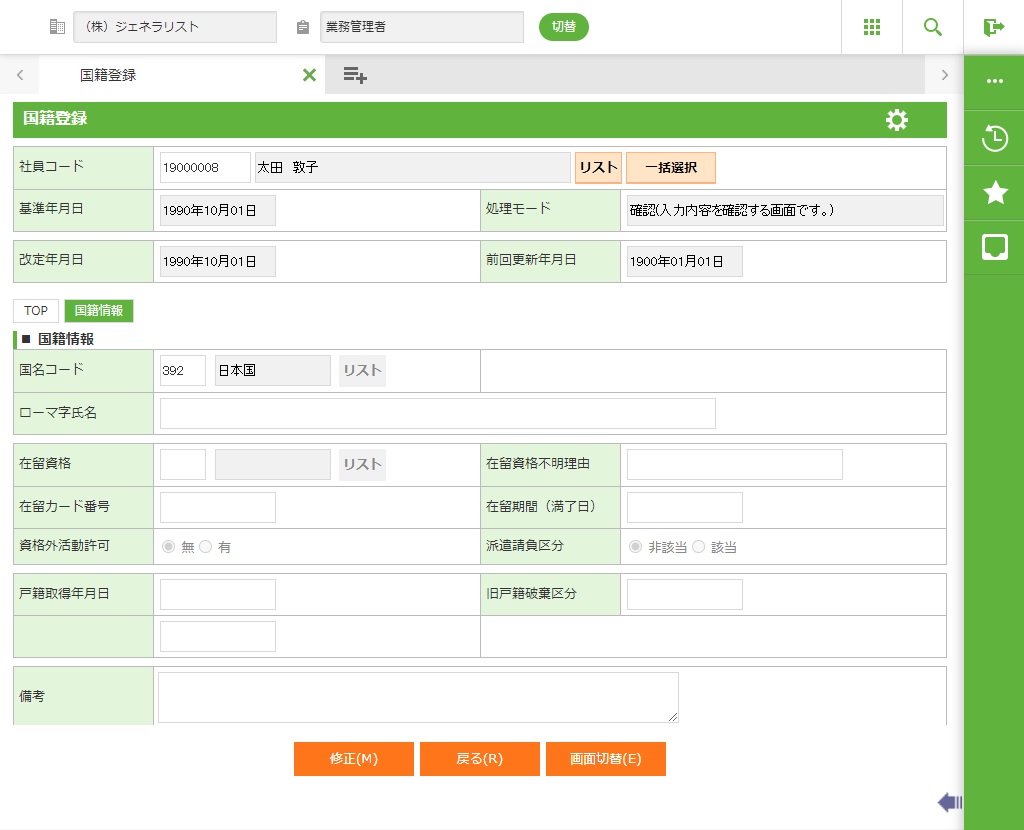Select 非該当 for 派遣請負区分

pyautogui.click(x=635, y=547)
